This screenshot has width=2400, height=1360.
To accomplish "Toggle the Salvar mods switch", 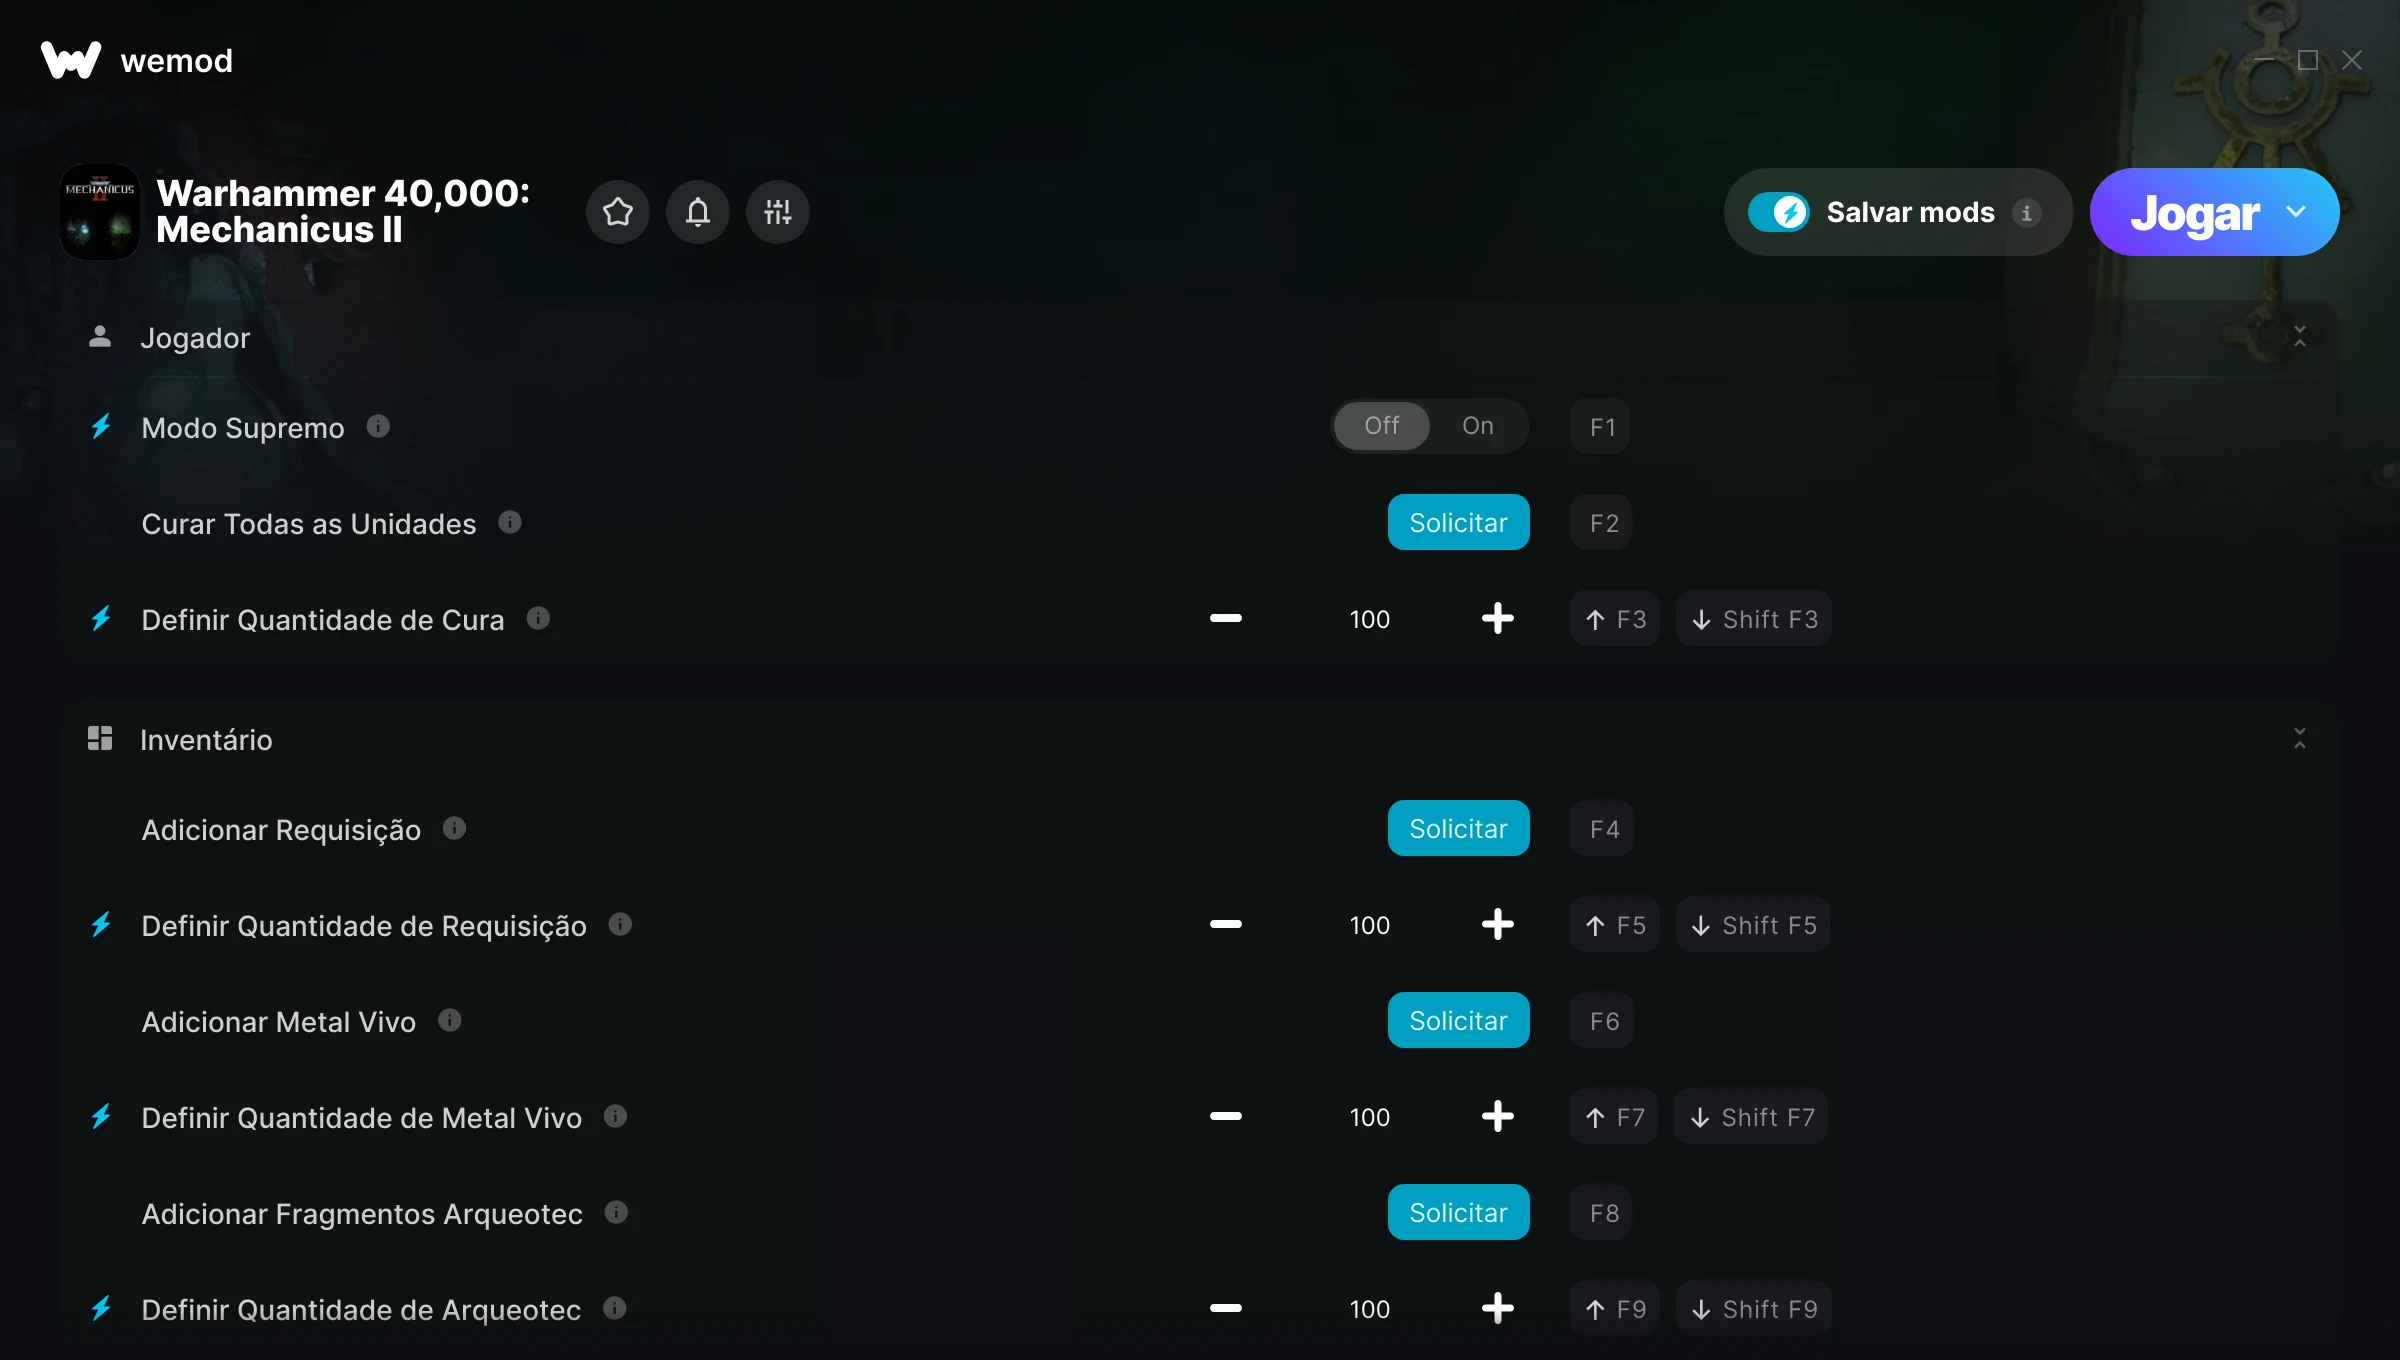I will point(1778,212).
